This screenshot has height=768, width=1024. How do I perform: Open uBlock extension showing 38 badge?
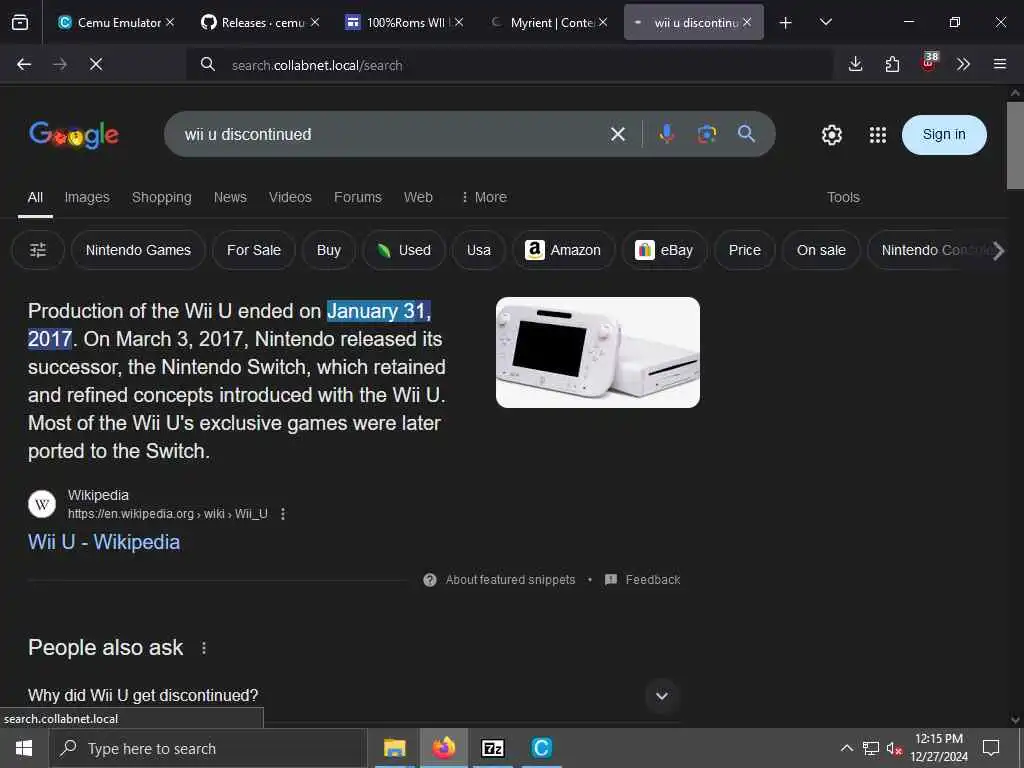929,63
